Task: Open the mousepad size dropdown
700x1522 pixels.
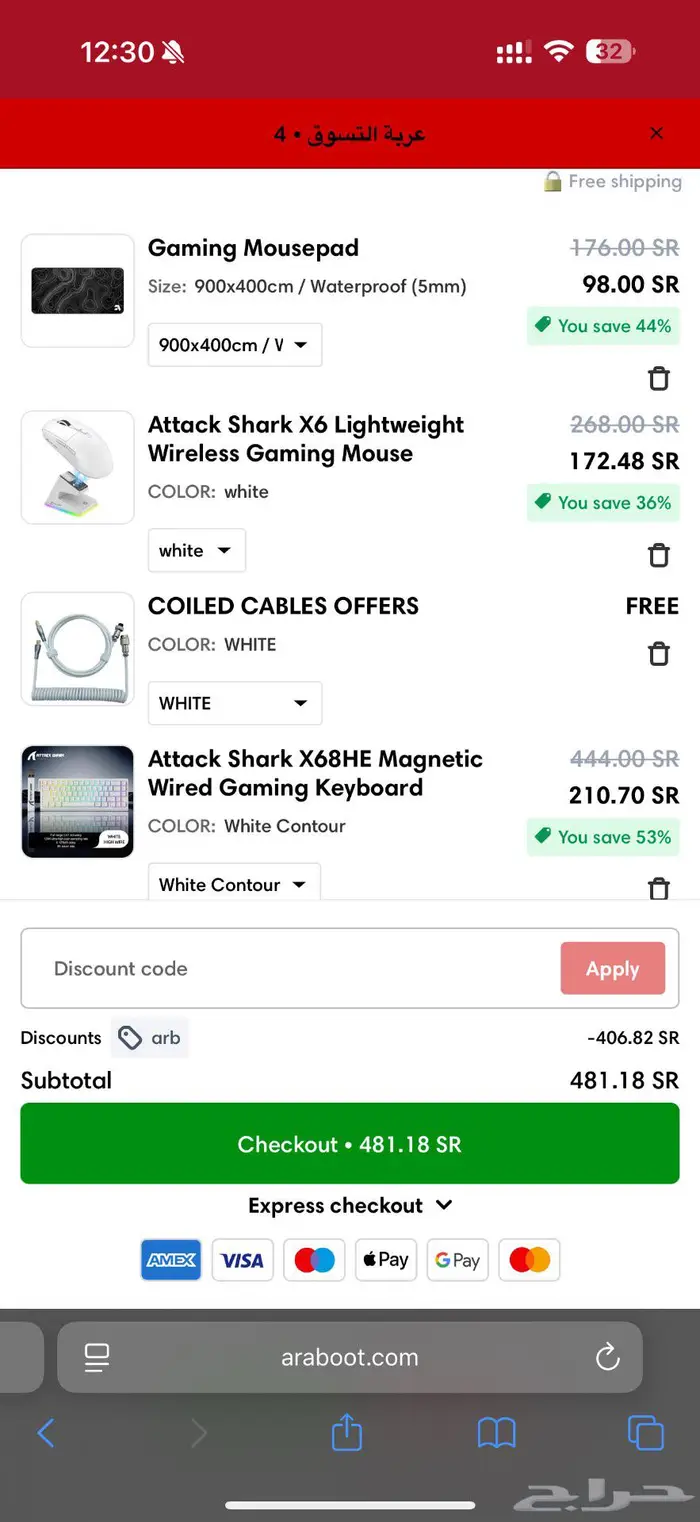Action: click(234, 345)
